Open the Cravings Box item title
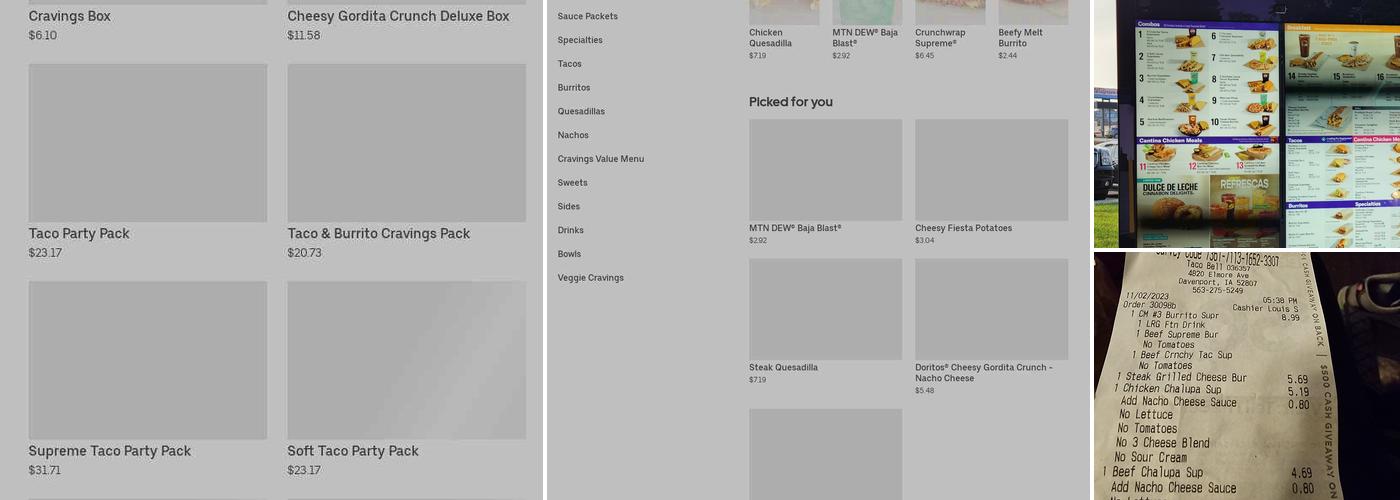The height and width of the screenshot is (500, 1400). click(x=70, y=16)
